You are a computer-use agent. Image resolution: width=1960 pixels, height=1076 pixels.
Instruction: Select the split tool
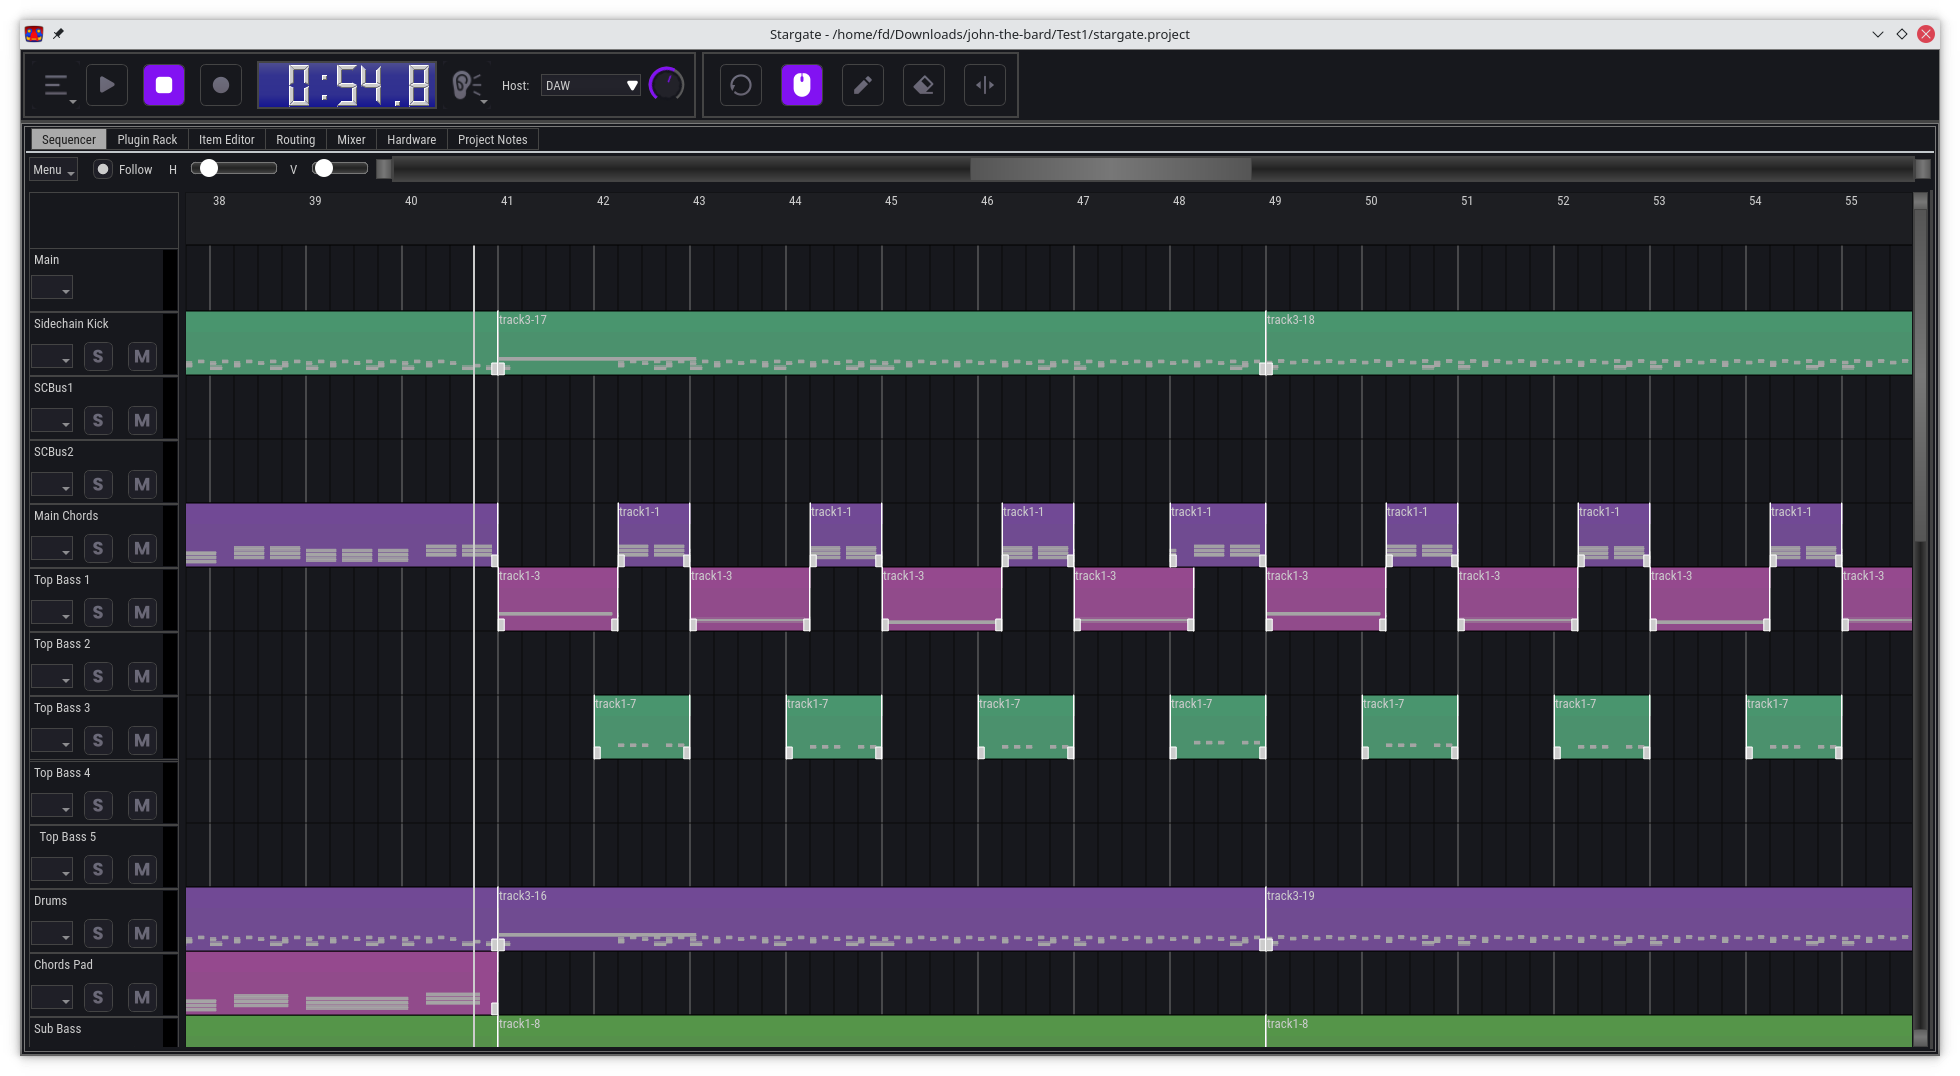tap(985, 85)
